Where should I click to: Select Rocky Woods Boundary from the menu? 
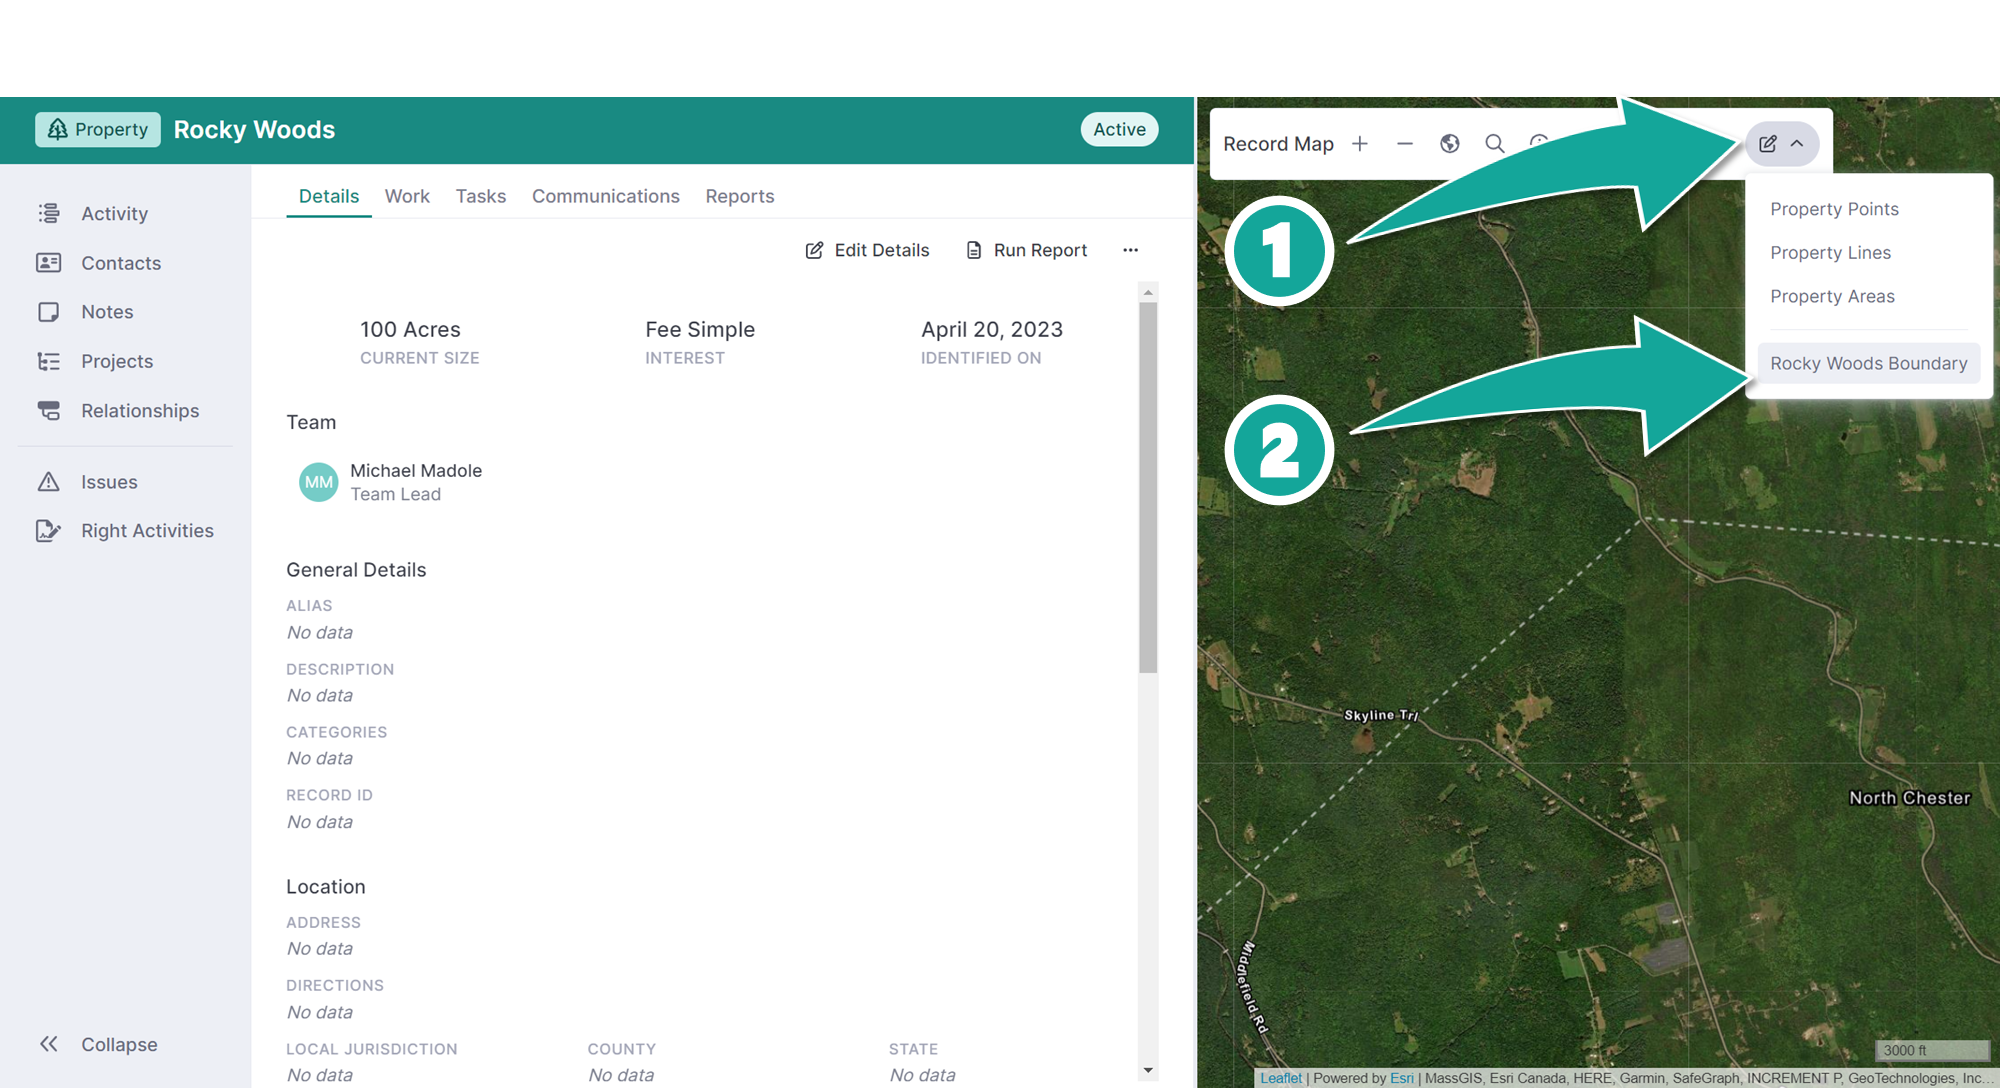pyautogui.click(x=1868, y=362)
